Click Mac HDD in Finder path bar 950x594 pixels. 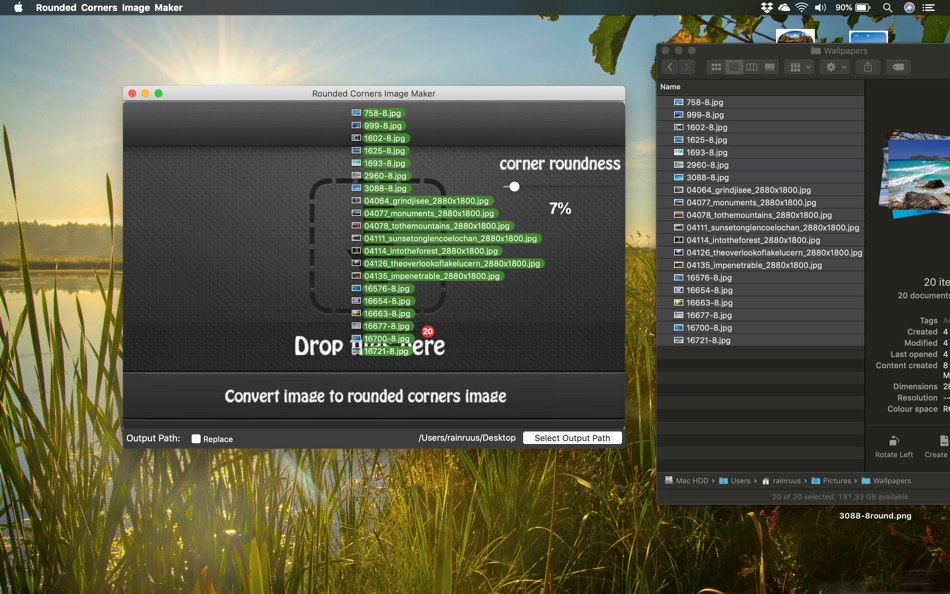click(x=686, y=481)
